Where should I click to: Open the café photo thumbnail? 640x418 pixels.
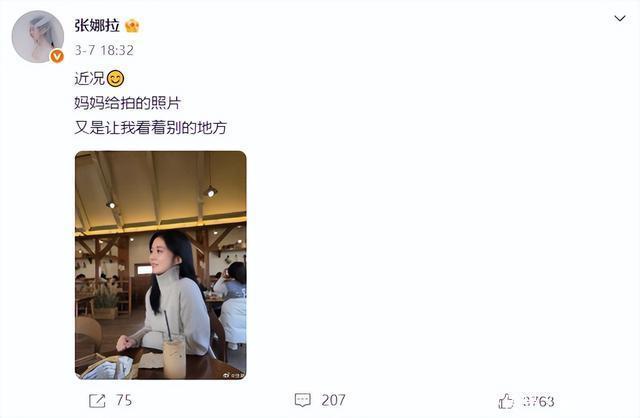(161, 265)
